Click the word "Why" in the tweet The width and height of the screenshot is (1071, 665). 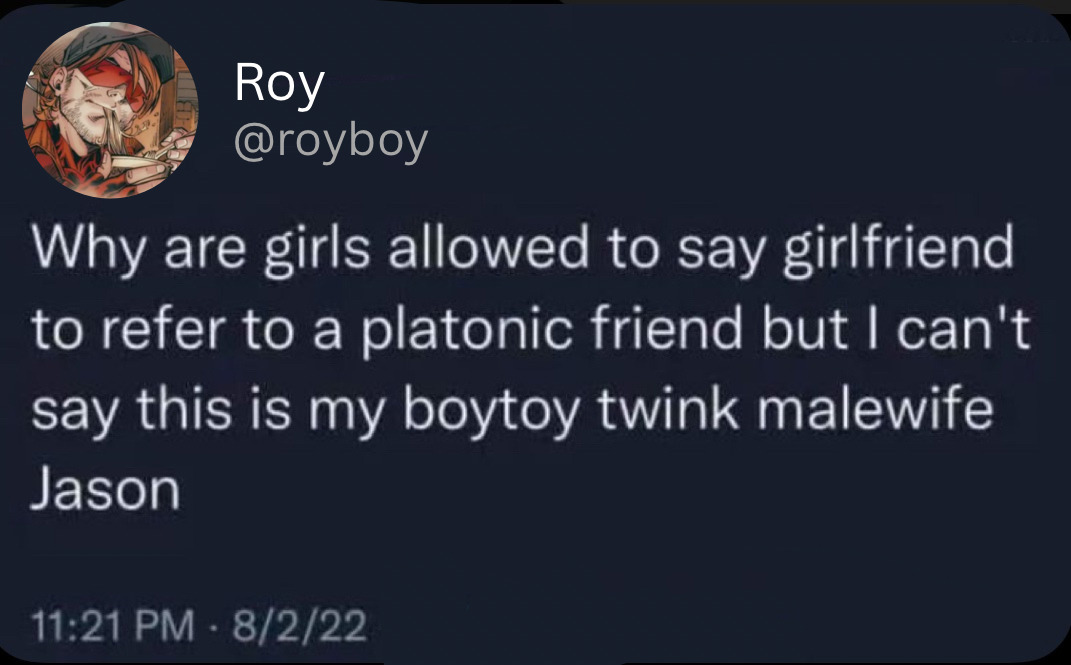[85, 249]
